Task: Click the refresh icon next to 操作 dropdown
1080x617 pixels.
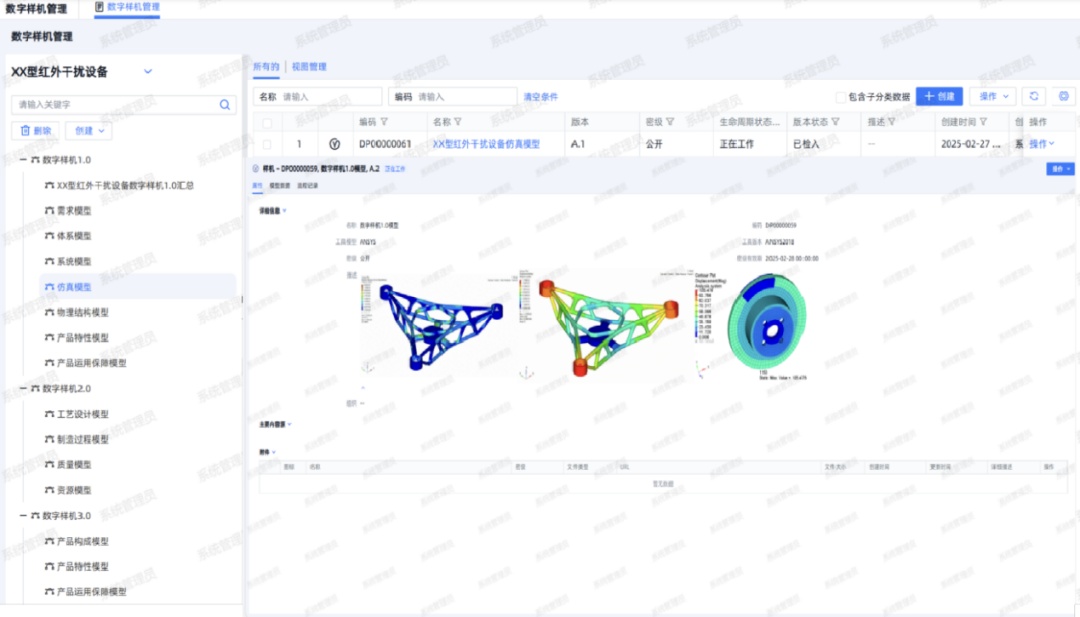Action: pyautogui.click(x=1034, y=96)
